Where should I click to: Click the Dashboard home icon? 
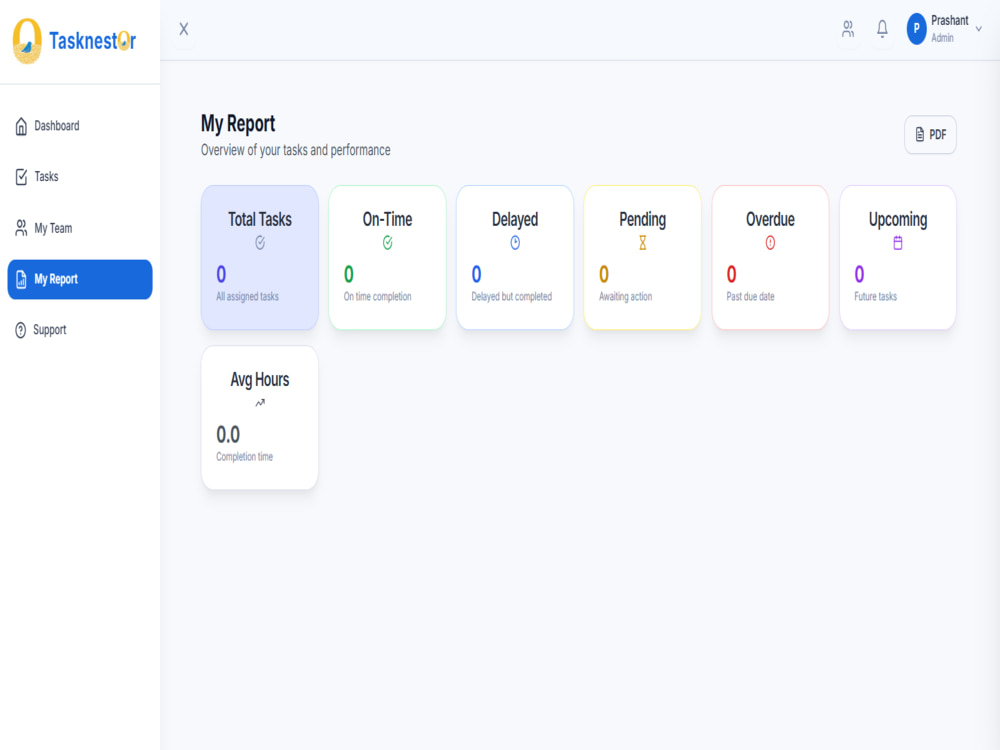point(21,126)
